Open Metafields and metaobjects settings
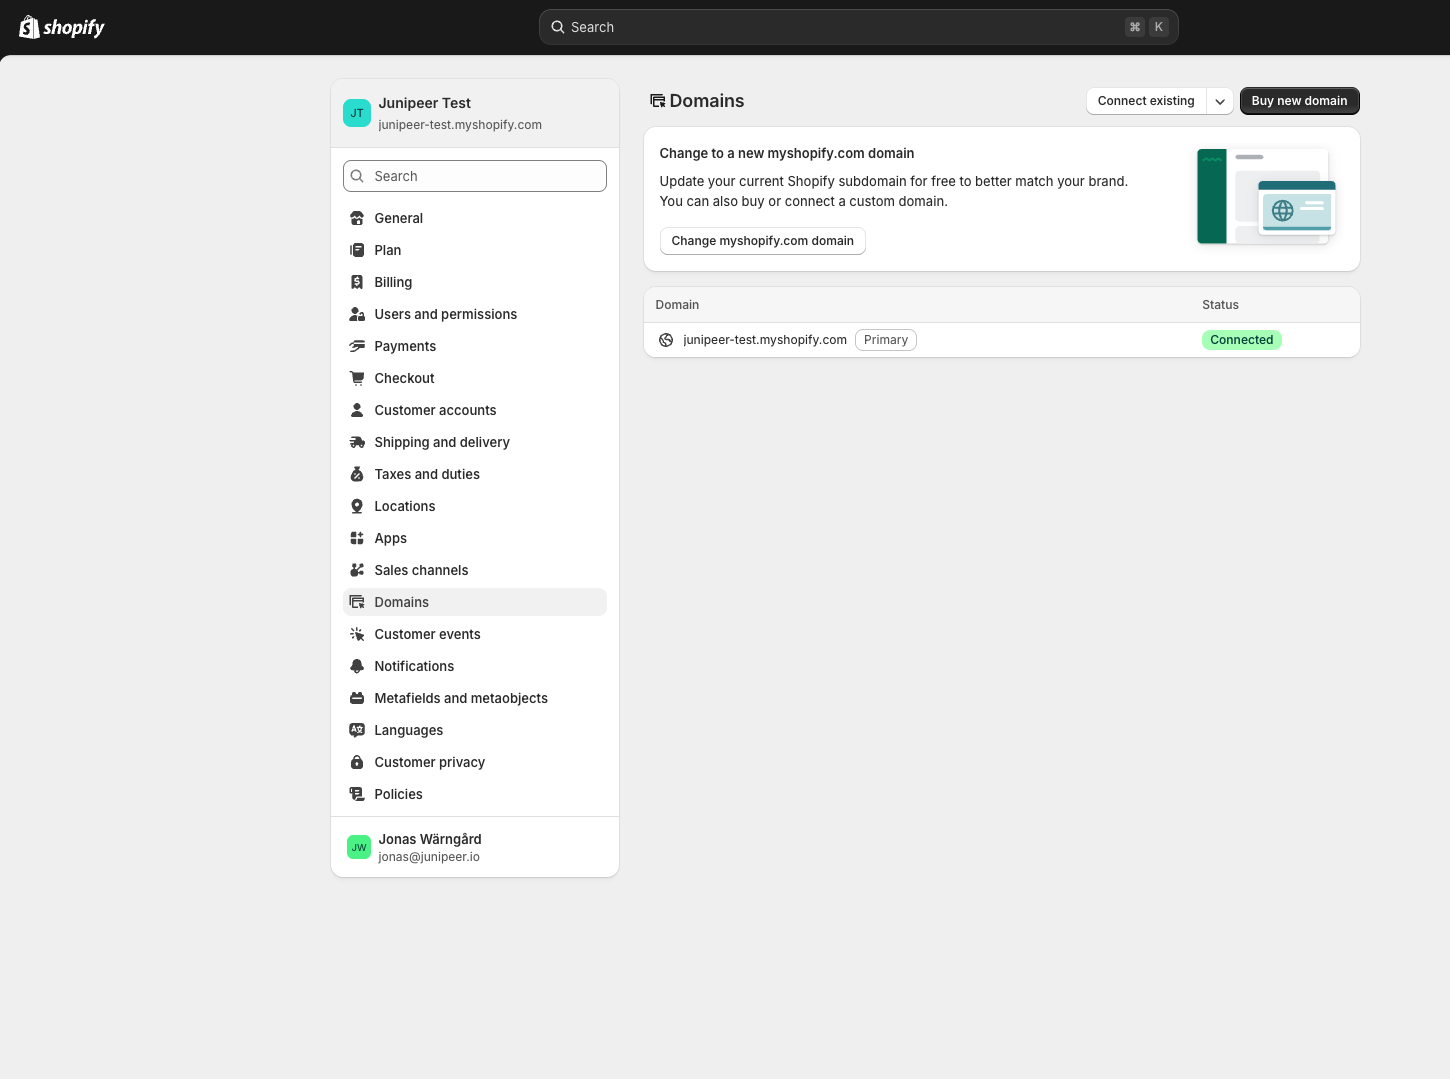 475,698
